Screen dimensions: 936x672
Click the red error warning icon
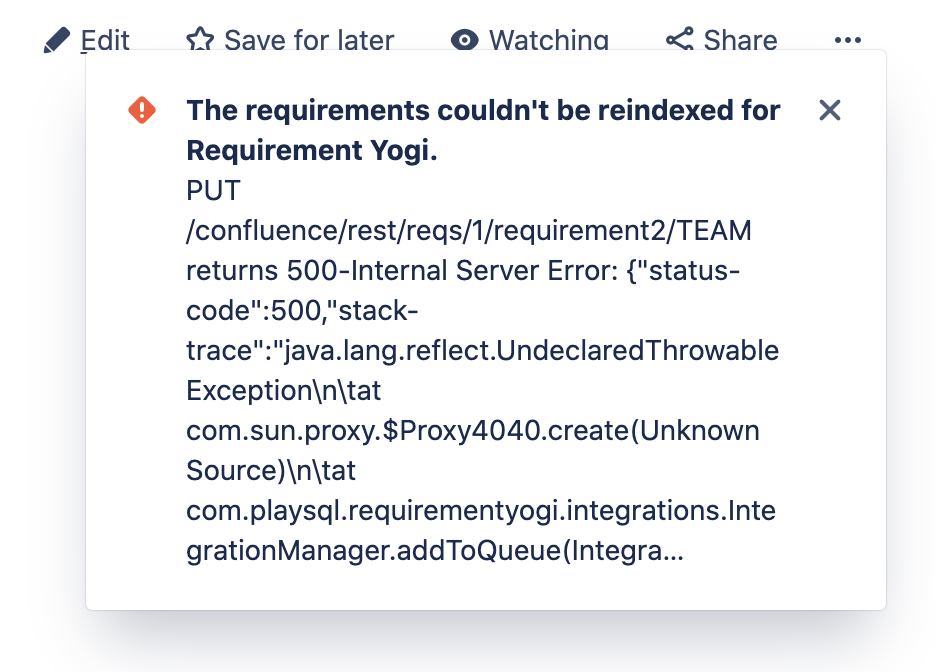click(x=142, y=110)
